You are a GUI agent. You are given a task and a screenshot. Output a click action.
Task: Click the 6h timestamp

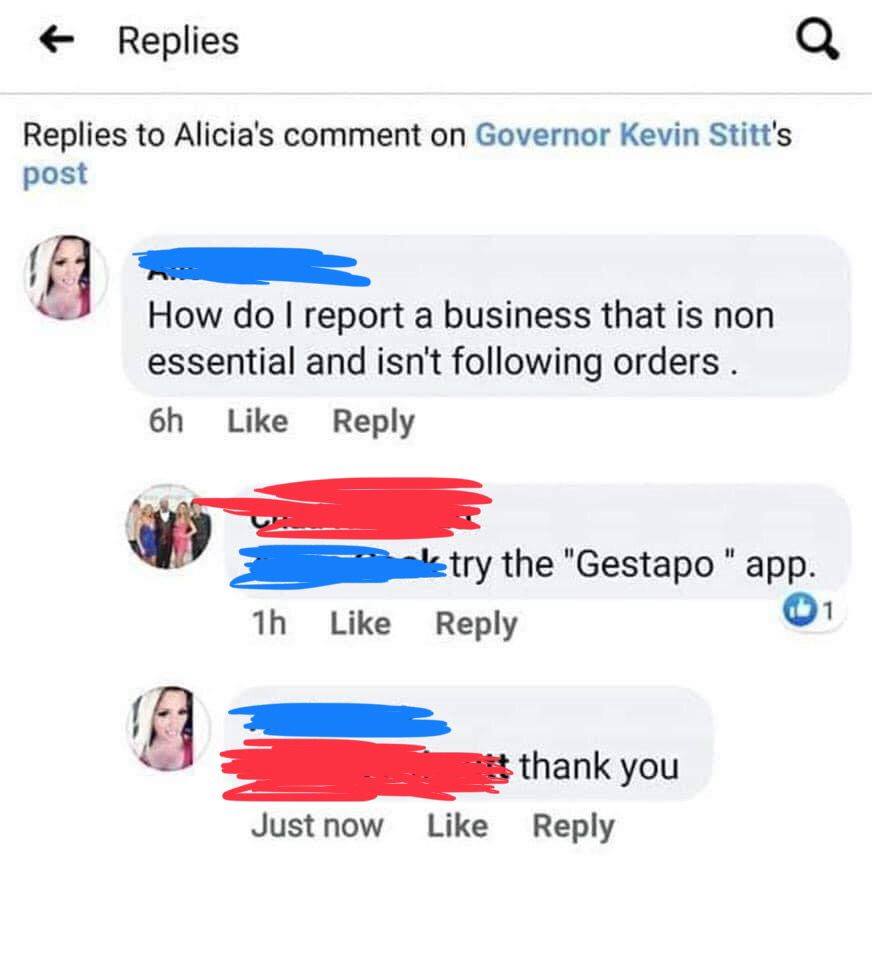[x=166, y=421]
